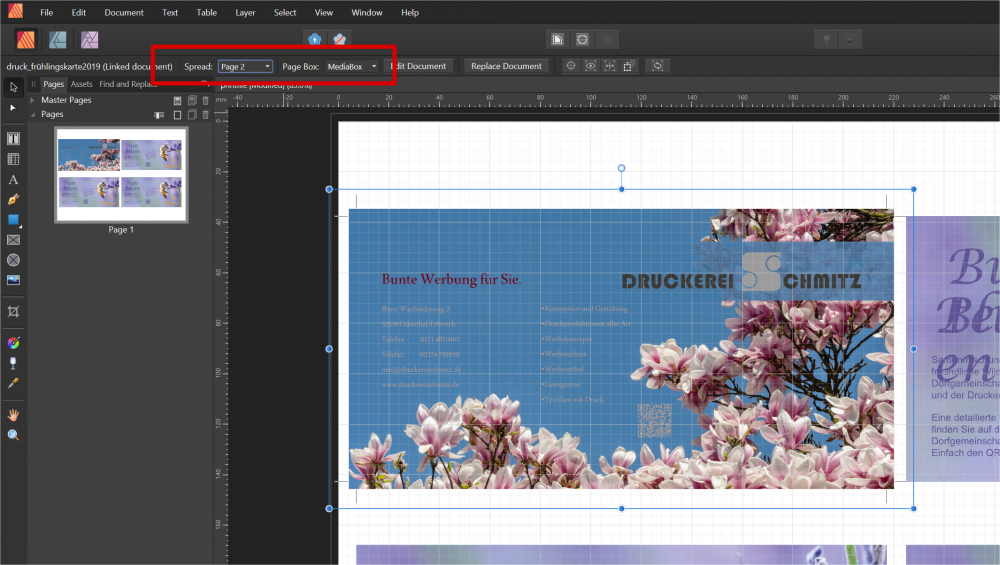Image resolution: width=1000 pixels, height=565 pixels.
Task: Click the add-pages-from-file icon in Pages row
Action: (159, 115)
